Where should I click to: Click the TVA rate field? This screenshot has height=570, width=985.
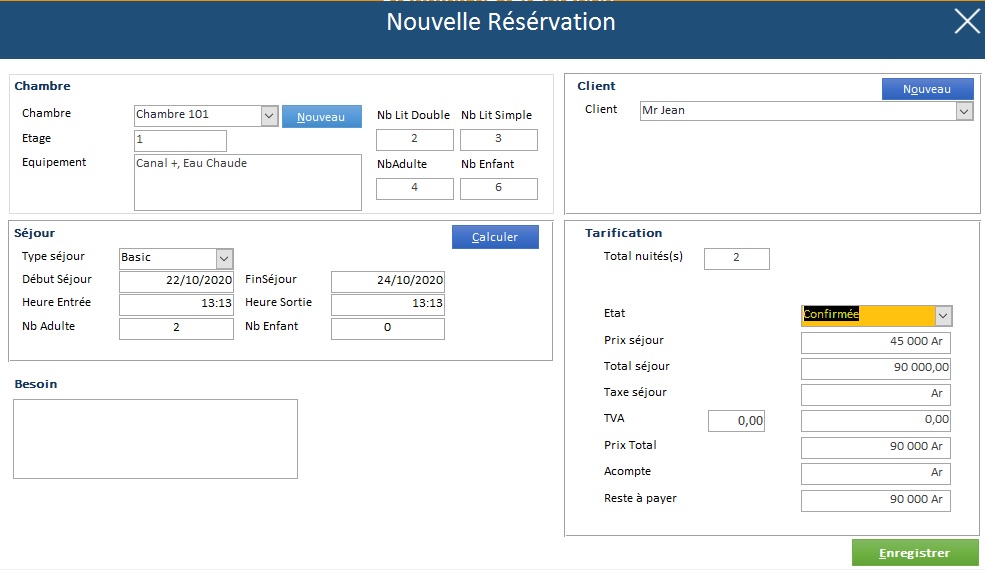click(x=736, y=421)
